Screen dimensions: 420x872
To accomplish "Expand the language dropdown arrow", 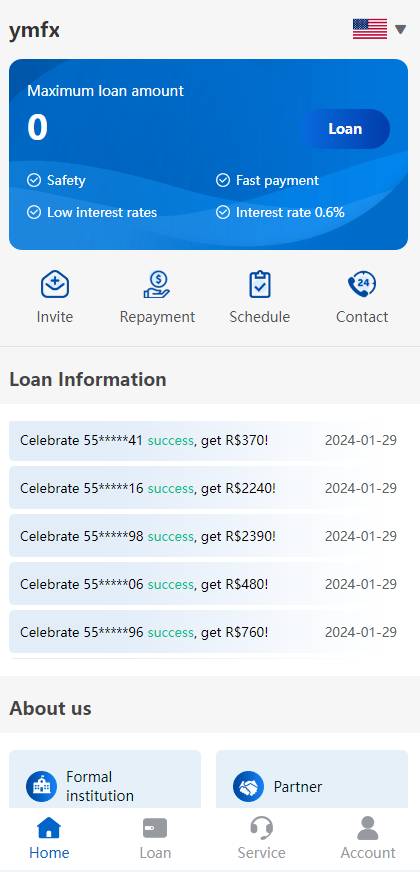I will click(x=401, y=29).
